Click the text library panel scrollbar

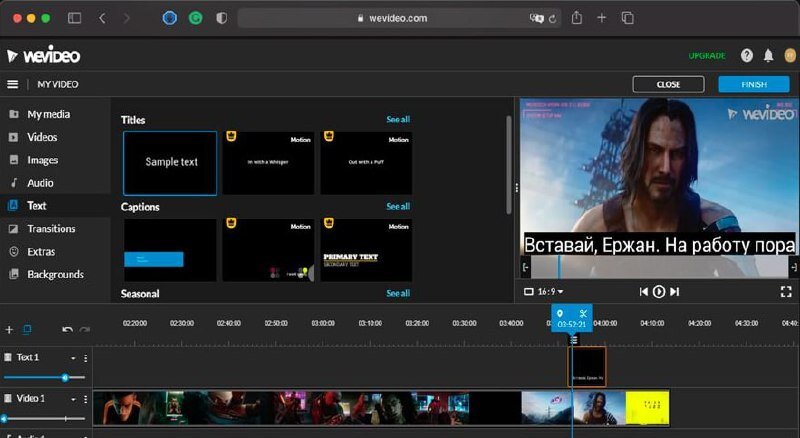[x=509, y=164]
